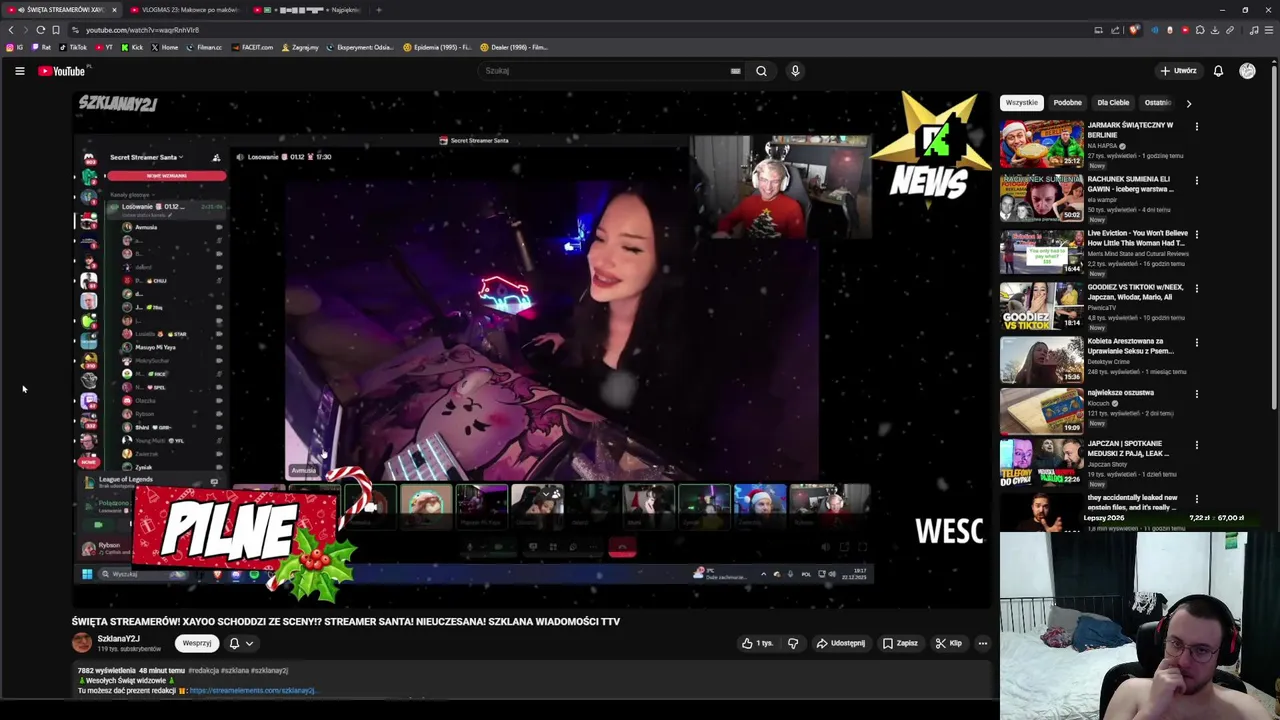
Task: Open the account avatar menu
Action: (x=1247, y=71)
